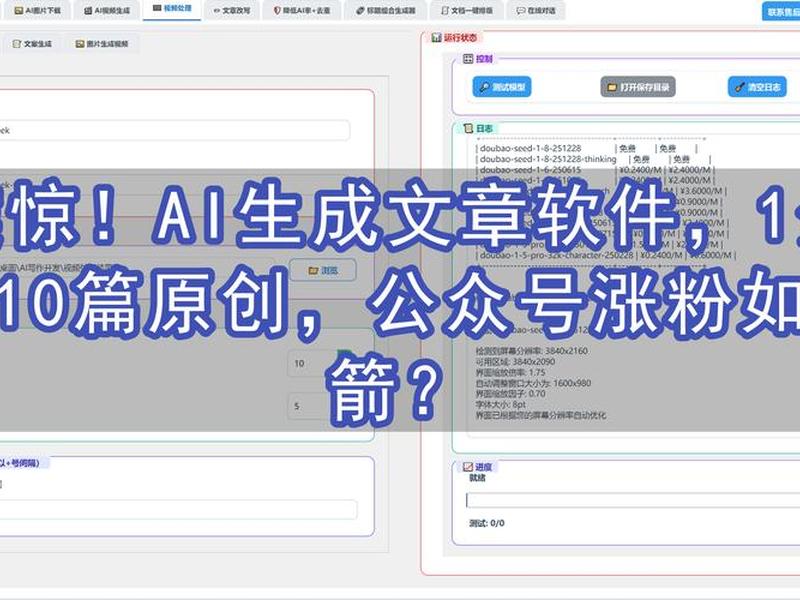Click the 联系售后 button
Screen dimensions: 800x600
point(781,11)
